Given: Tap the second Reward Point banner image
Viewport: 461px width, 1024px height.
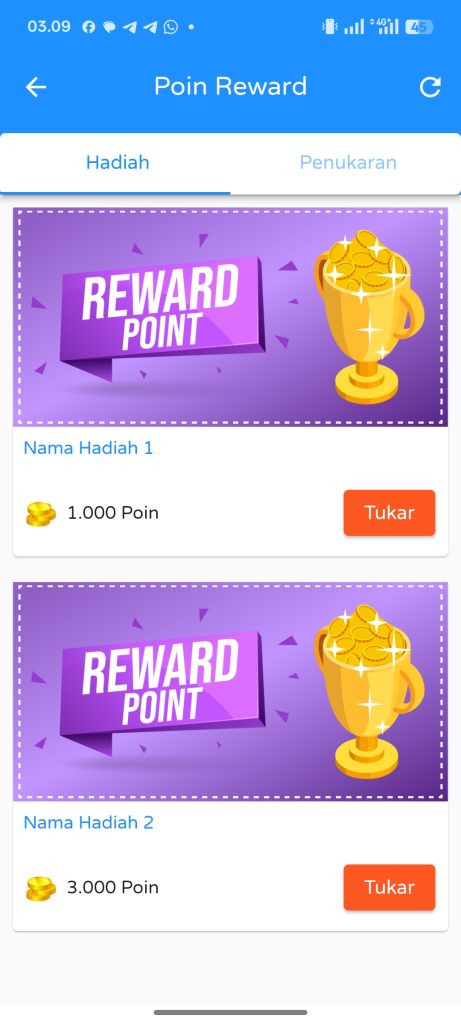Looking at the screenshot, I should tap(230, 692).
